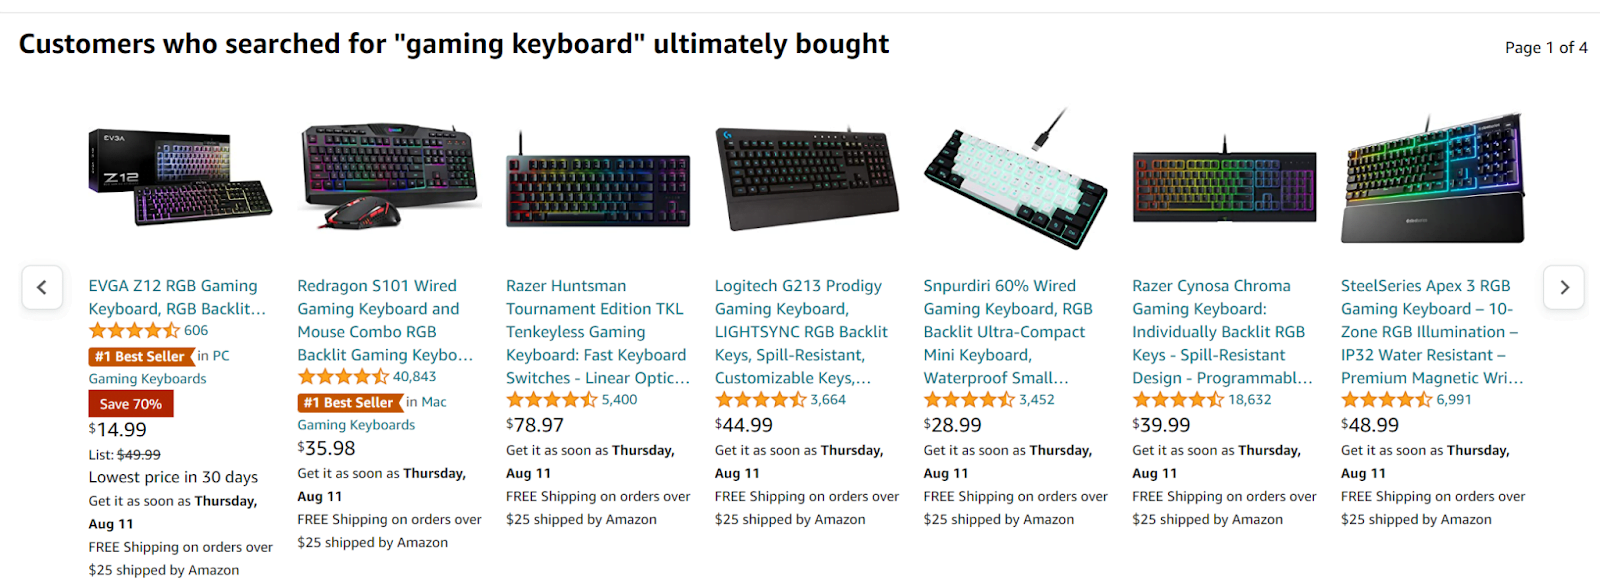Image resolution: width=1600 pixels, height=584 pixels.
Task: Open the Logitech G213 star rating
Action: 761,399
